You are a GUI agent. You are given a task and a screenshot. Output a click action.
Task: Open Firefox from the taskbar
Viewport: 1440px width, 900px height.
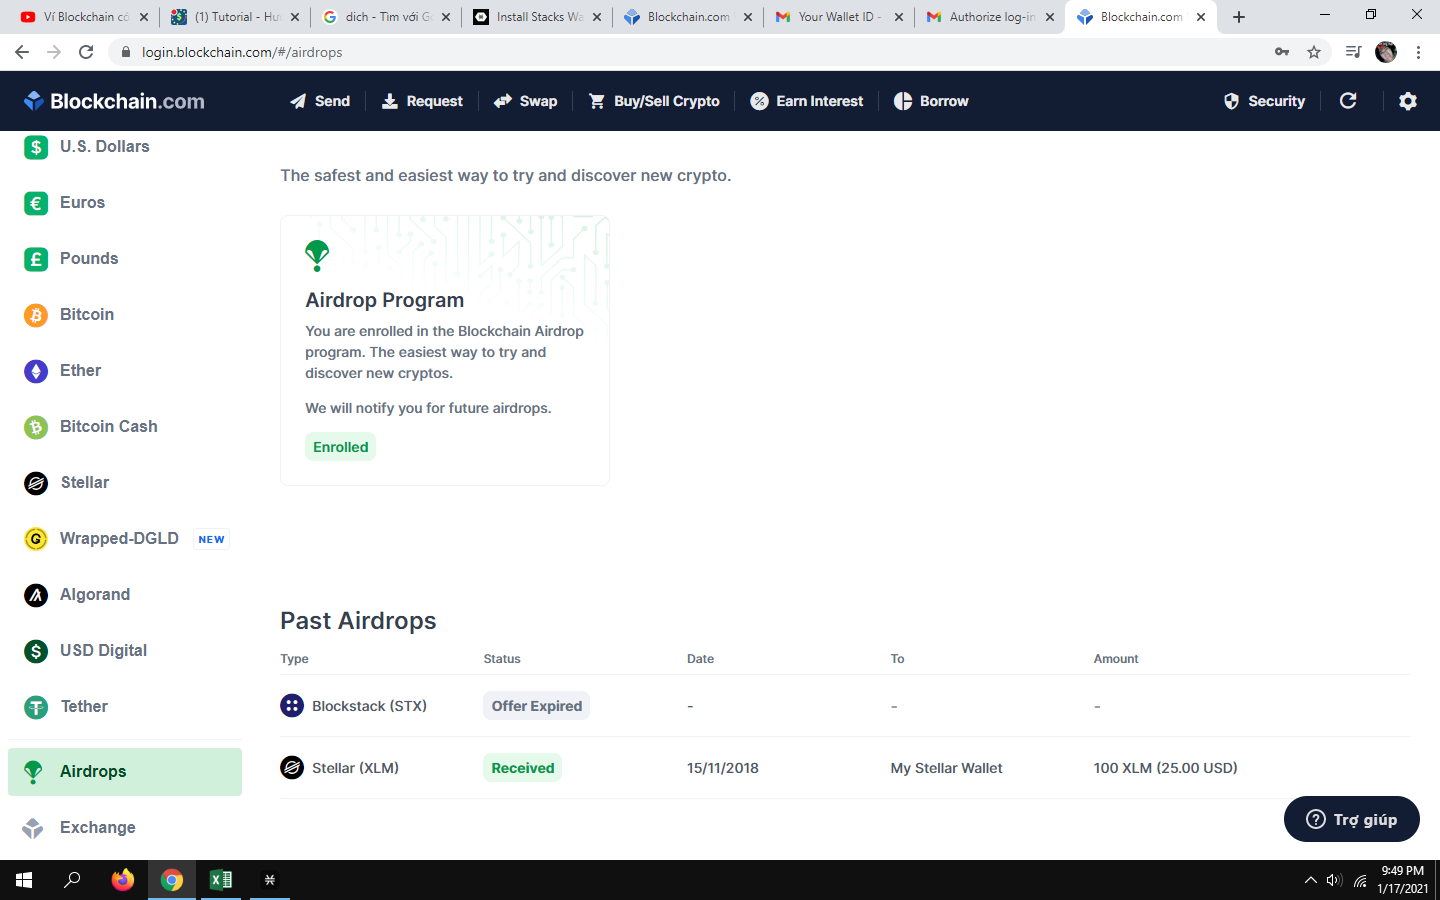123,880
